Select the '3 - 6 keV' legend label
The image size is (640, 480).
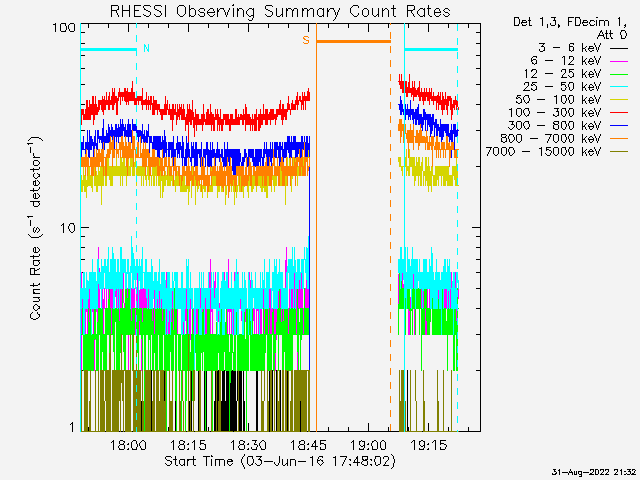570,48
